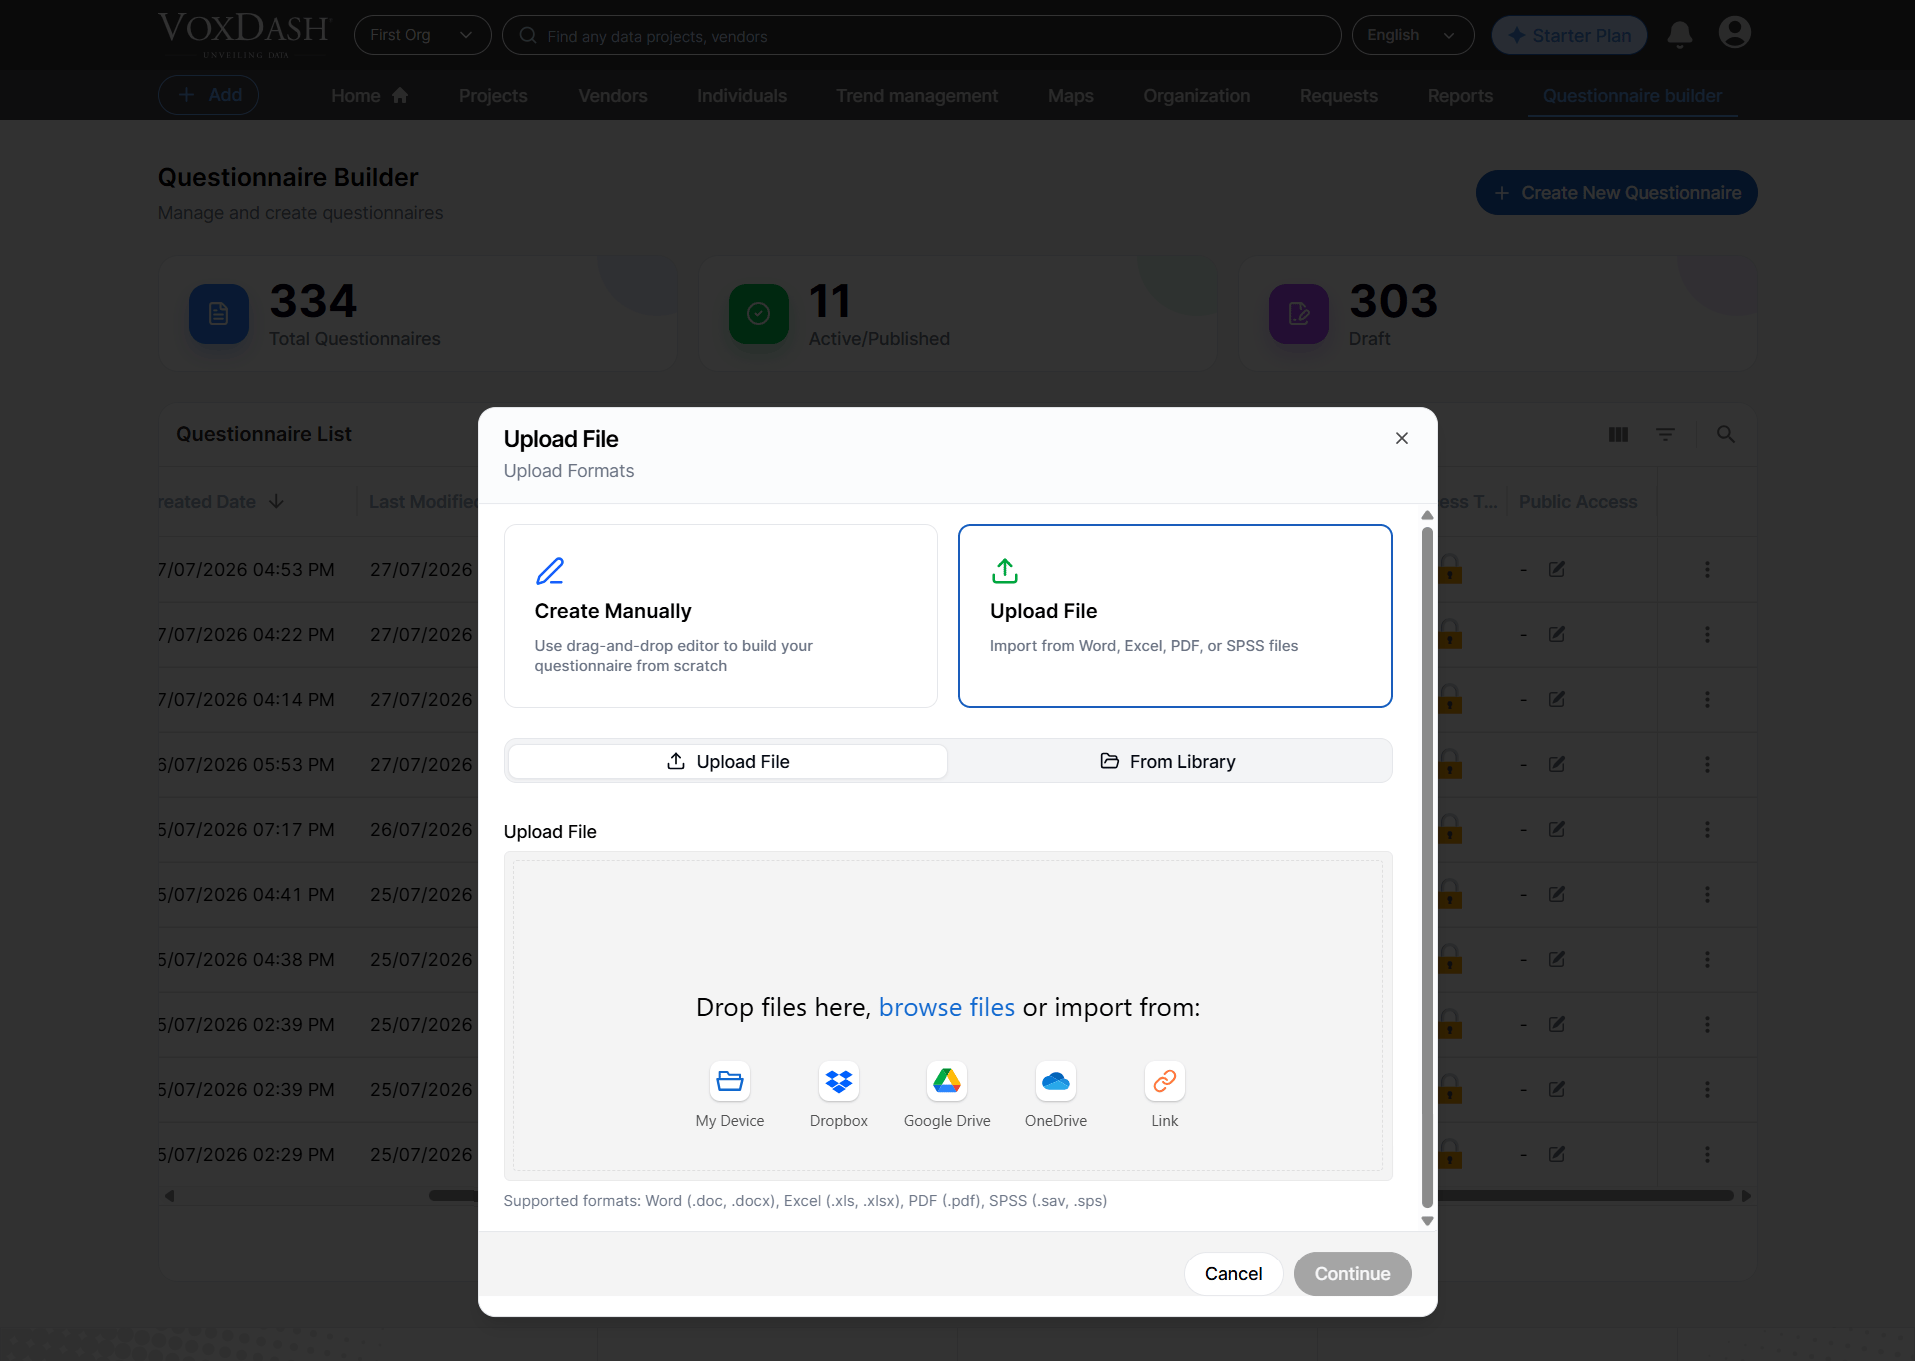Click the Continue button
This screenshot has height=1361, width=1915.
click(1352, 1273)
